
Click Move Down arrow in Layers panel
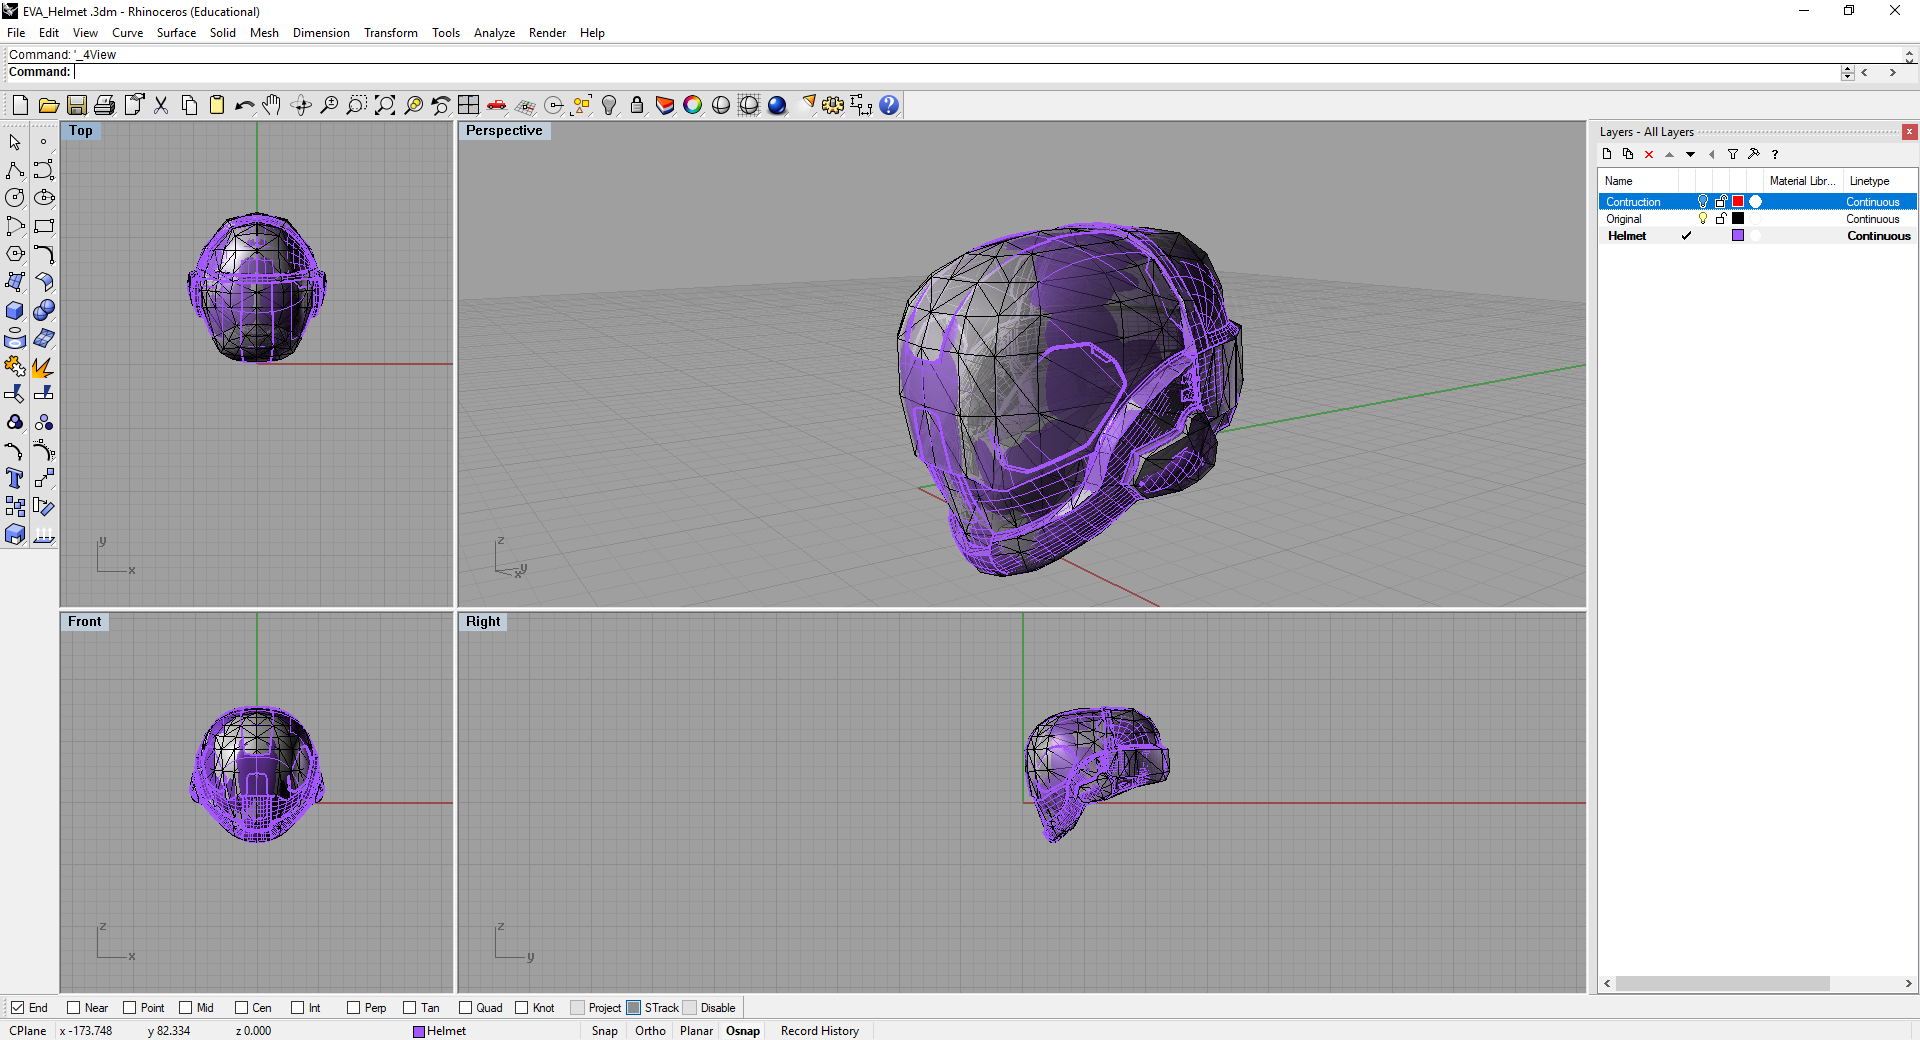(1691, 154)
